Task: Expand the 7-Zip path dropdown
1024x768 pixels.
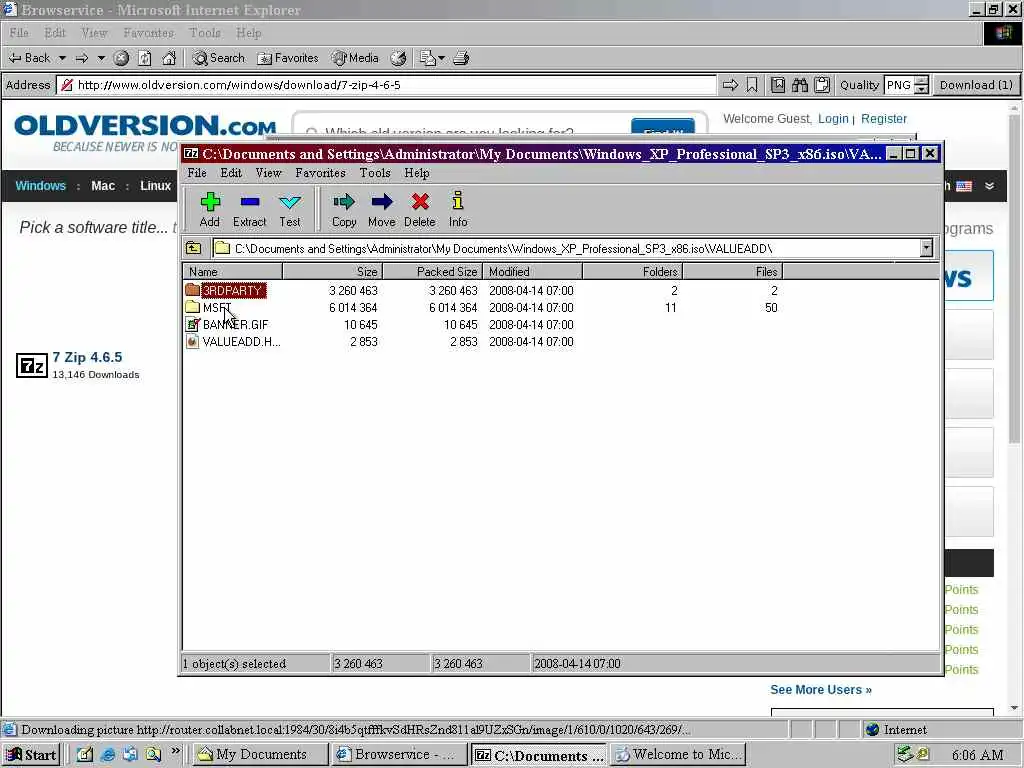Action: (x=926, y=248)
